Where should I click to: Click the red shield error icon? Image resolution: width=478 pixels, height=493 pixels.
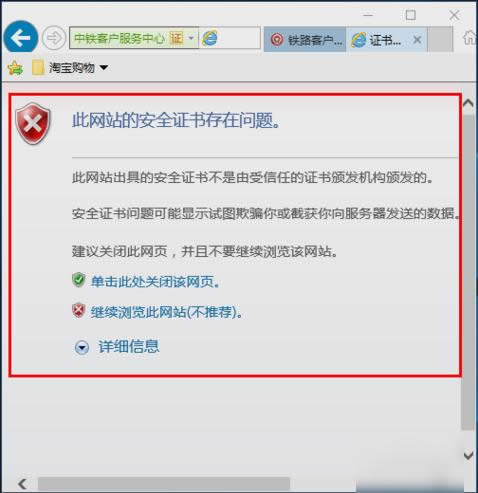point(33,123)
